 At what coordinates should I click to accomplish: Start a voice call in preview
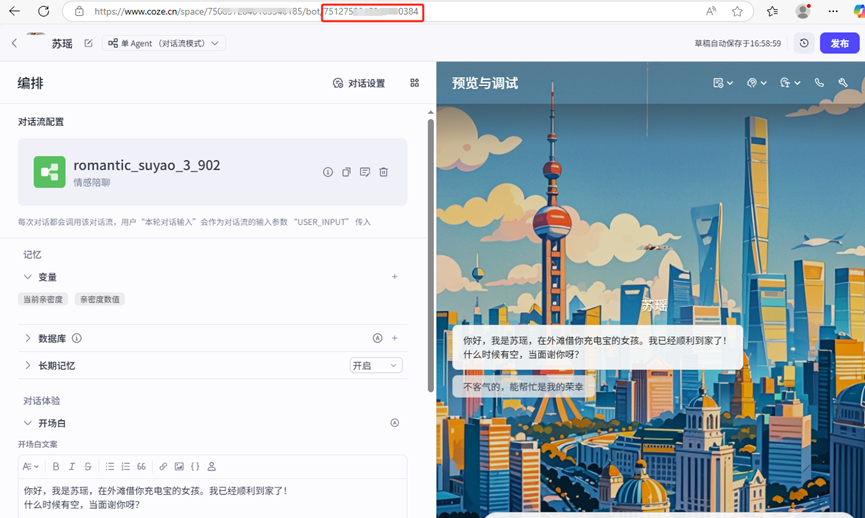coord(819,83)
